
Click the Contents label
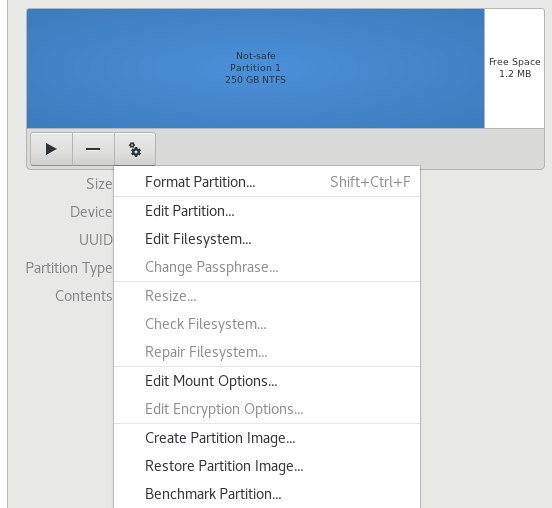84,296
